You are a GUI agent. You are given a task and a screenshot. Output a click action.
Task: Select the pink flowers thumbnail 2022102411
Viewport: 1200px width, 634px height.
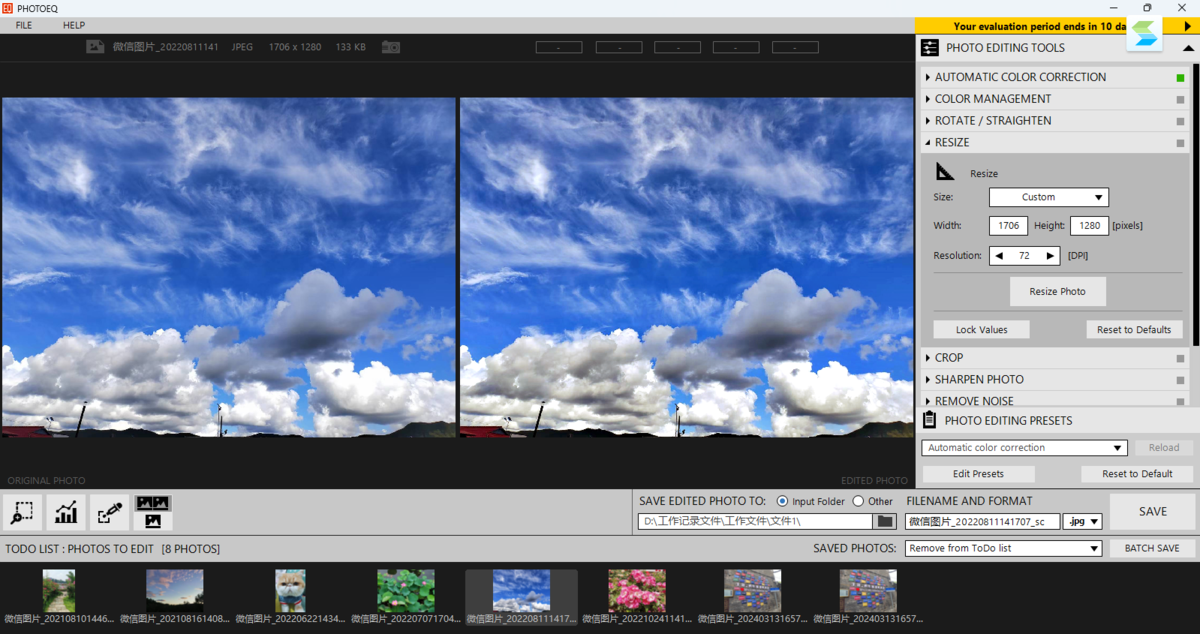[x=637, y=591]
